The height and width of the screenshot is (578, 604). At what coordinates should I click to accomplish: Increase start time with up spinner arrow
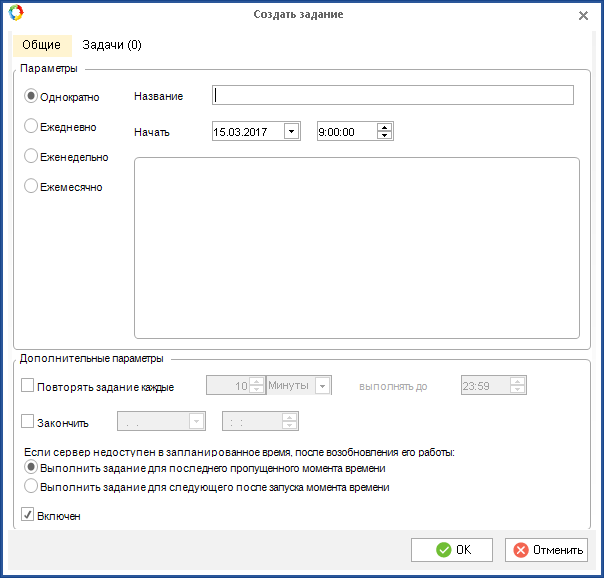click(x=384, y=127)
